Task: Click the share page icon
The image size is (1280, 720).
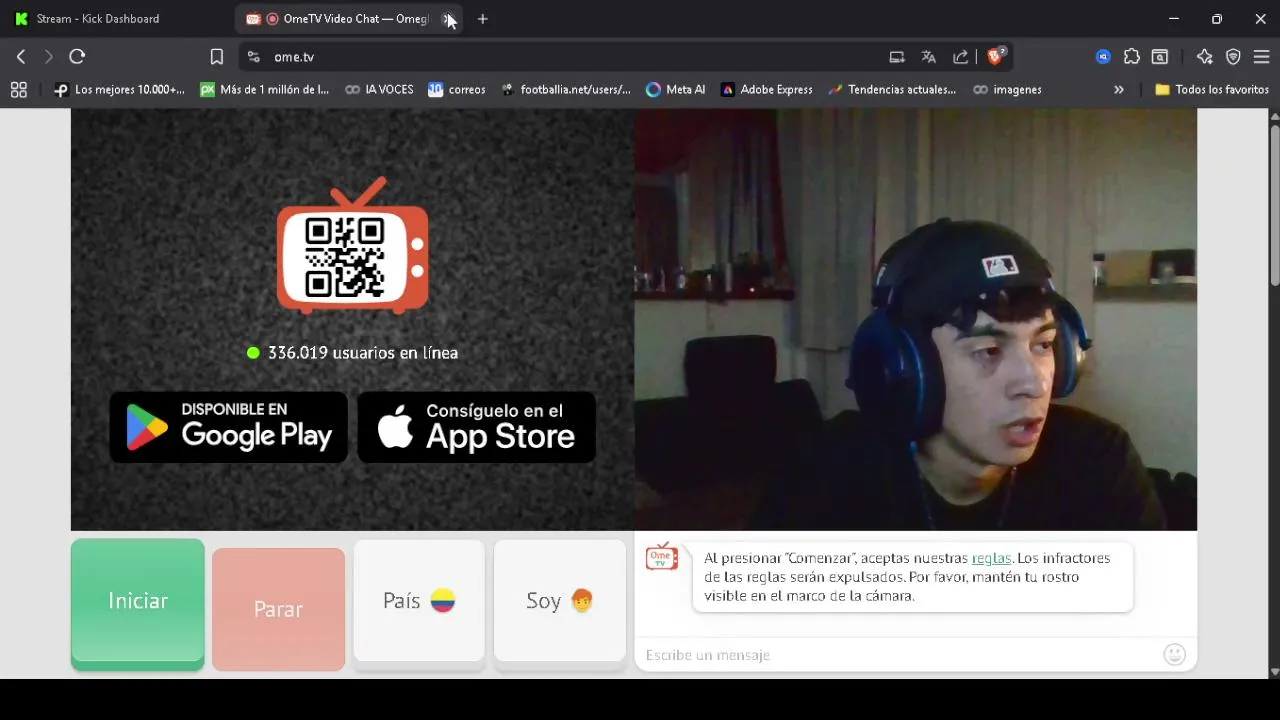Action: point(961,57)
